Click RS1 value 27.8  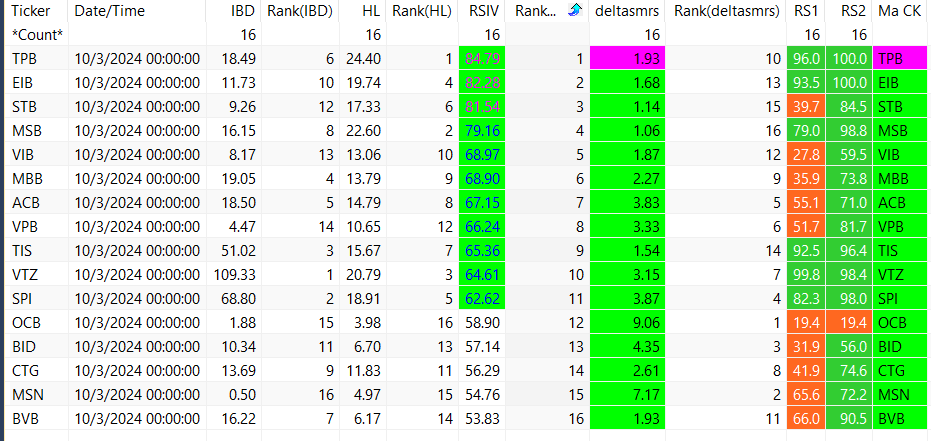(x=806, y=155)
